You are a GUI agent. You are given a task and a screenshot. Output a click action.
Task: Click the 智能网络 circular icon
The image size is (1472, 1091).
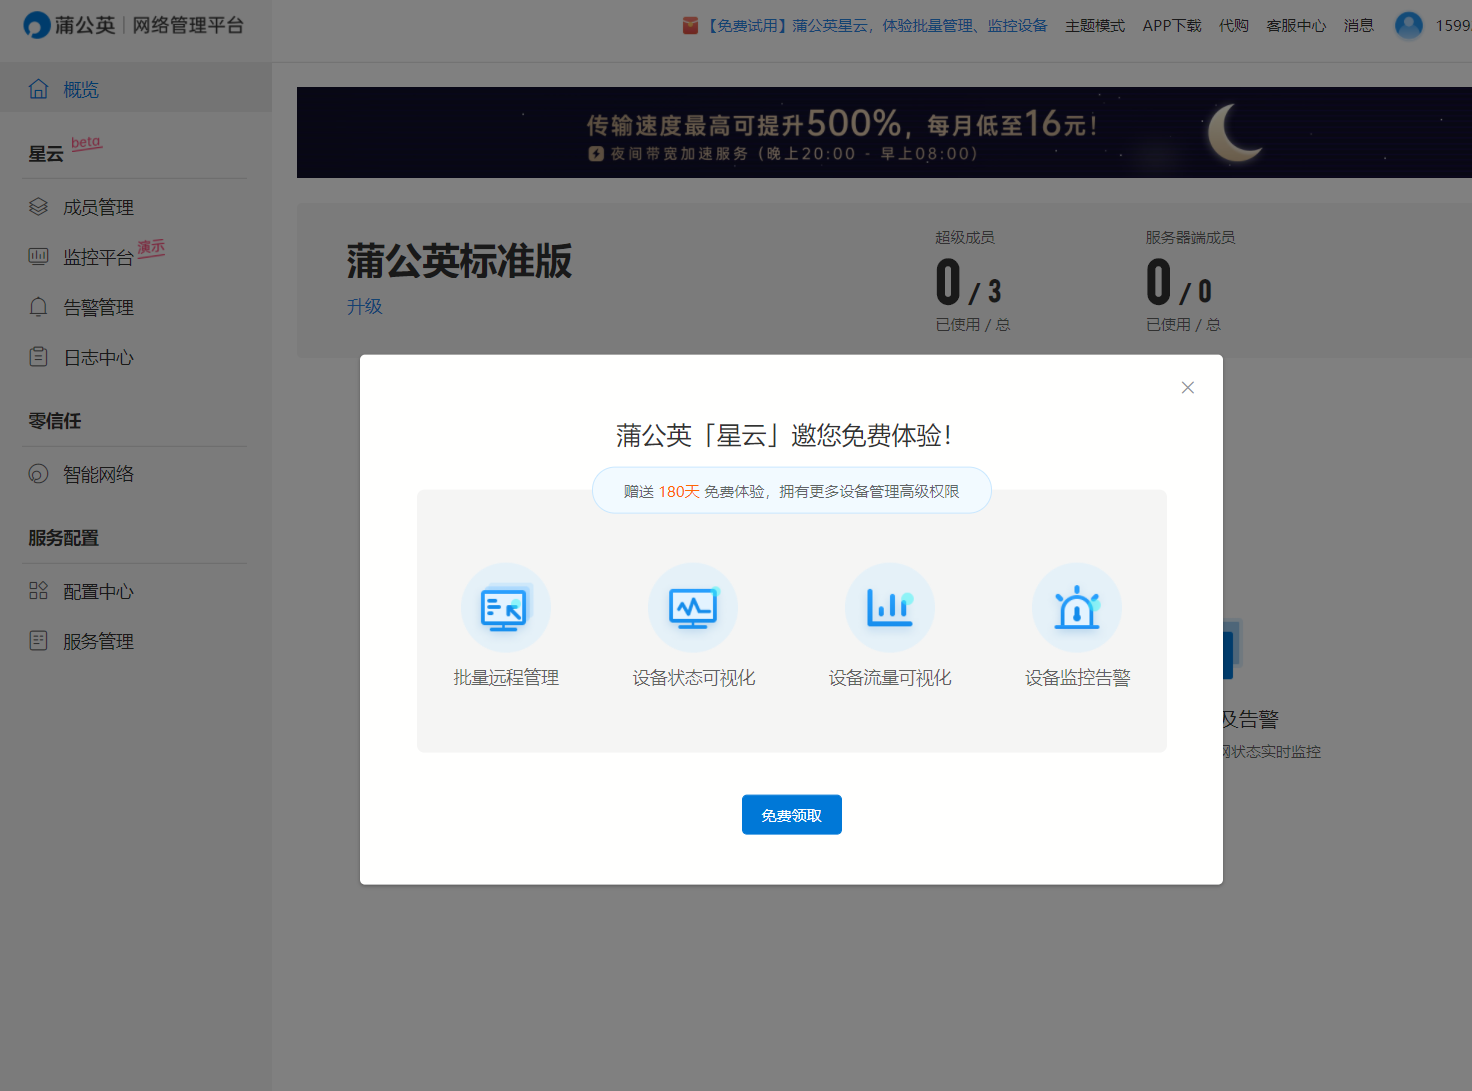click(x=38, y=474)
